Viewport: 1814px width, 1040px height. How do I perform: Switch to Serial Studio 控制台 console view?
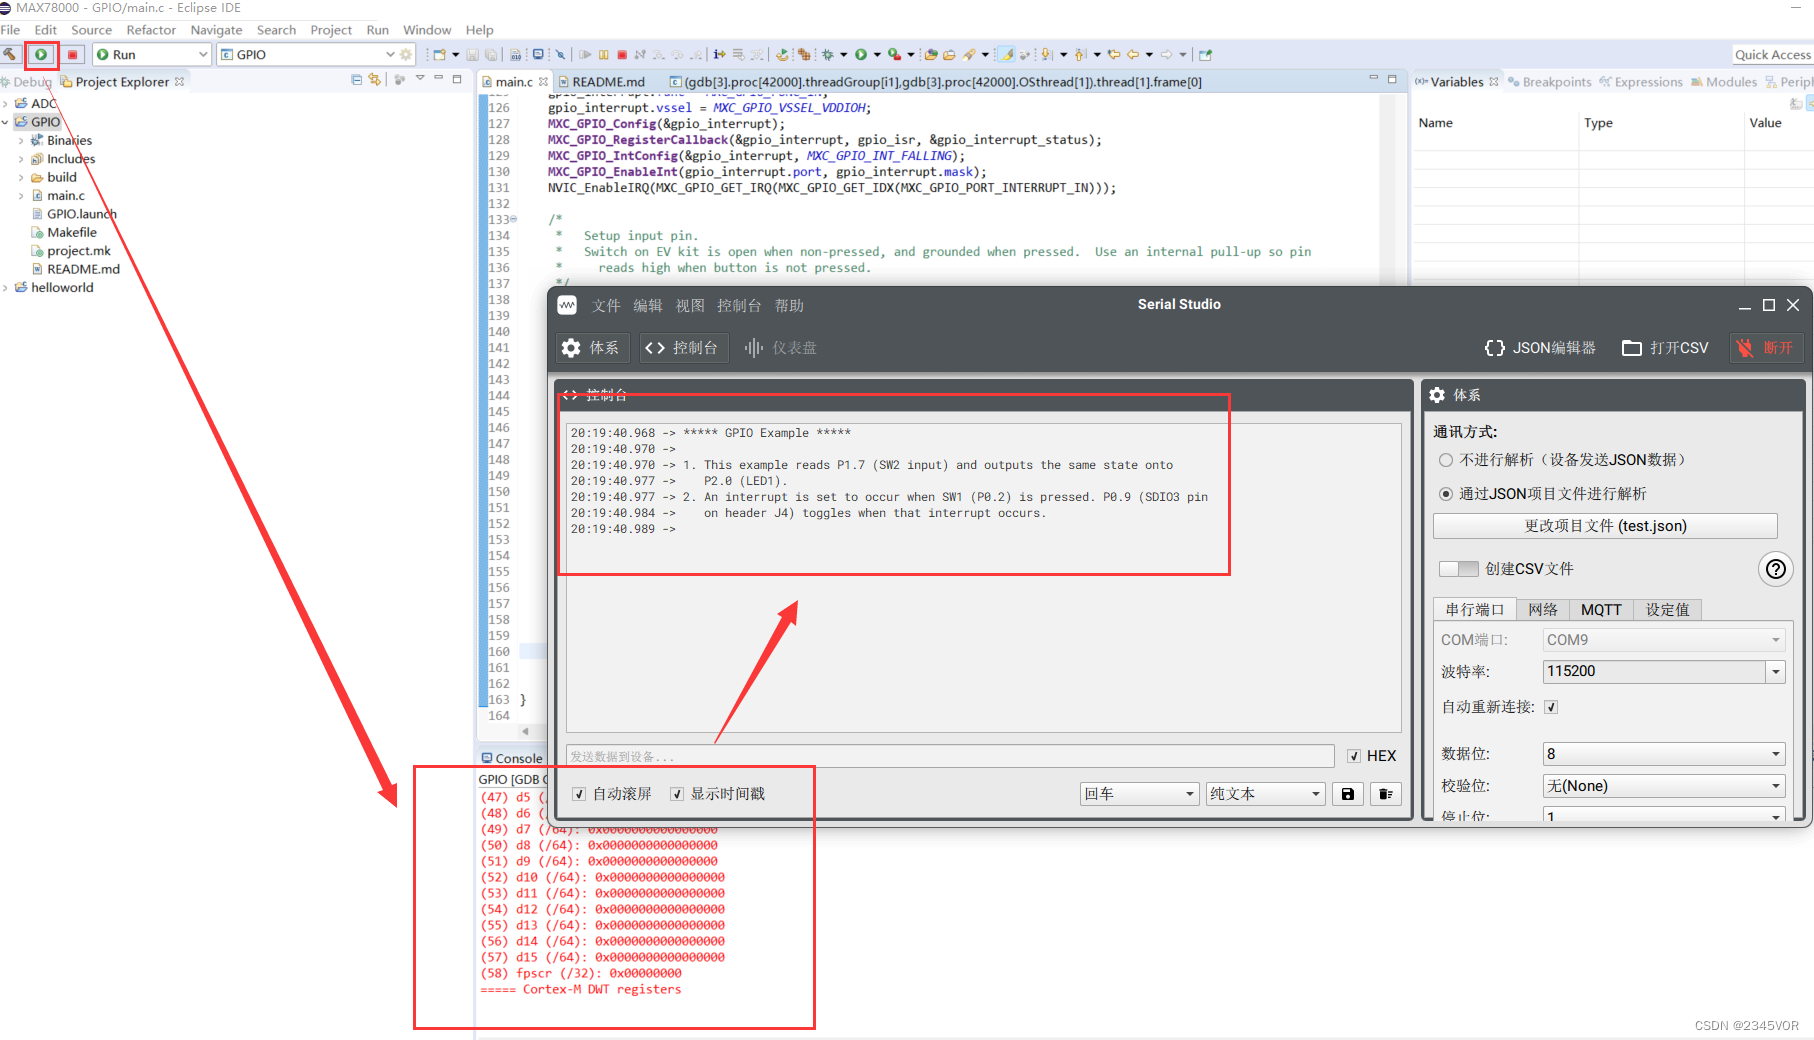(682, 348)
